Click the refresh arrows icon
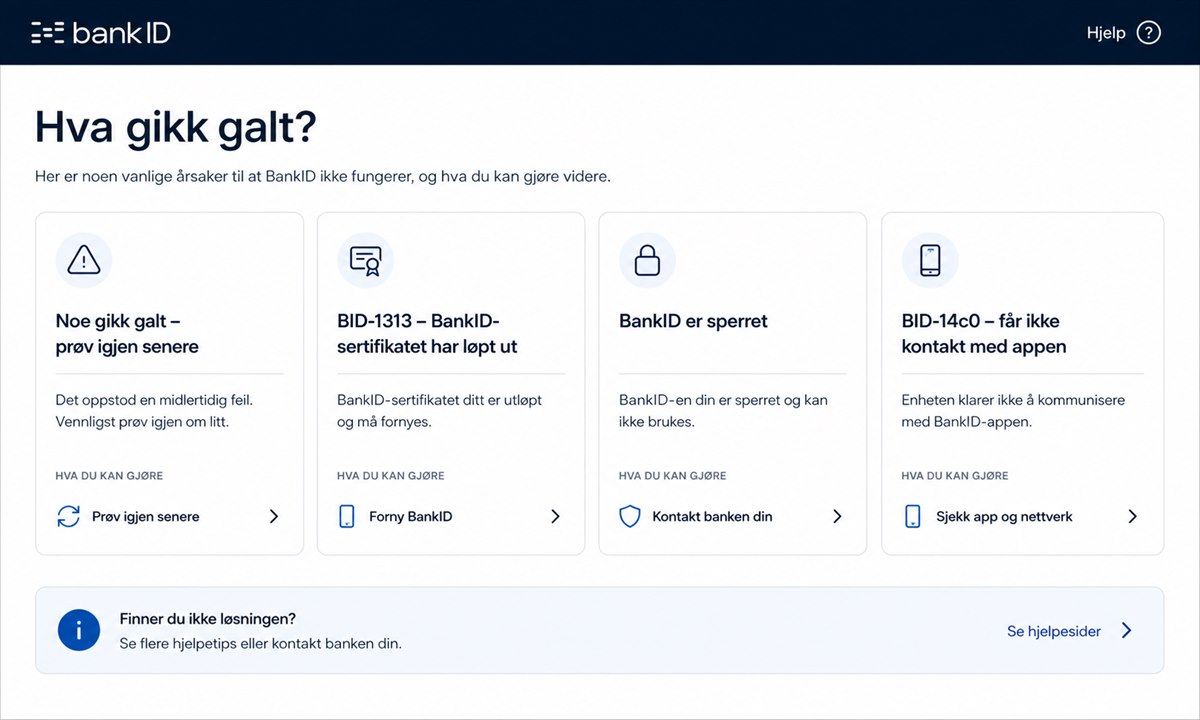 point(68,517)
